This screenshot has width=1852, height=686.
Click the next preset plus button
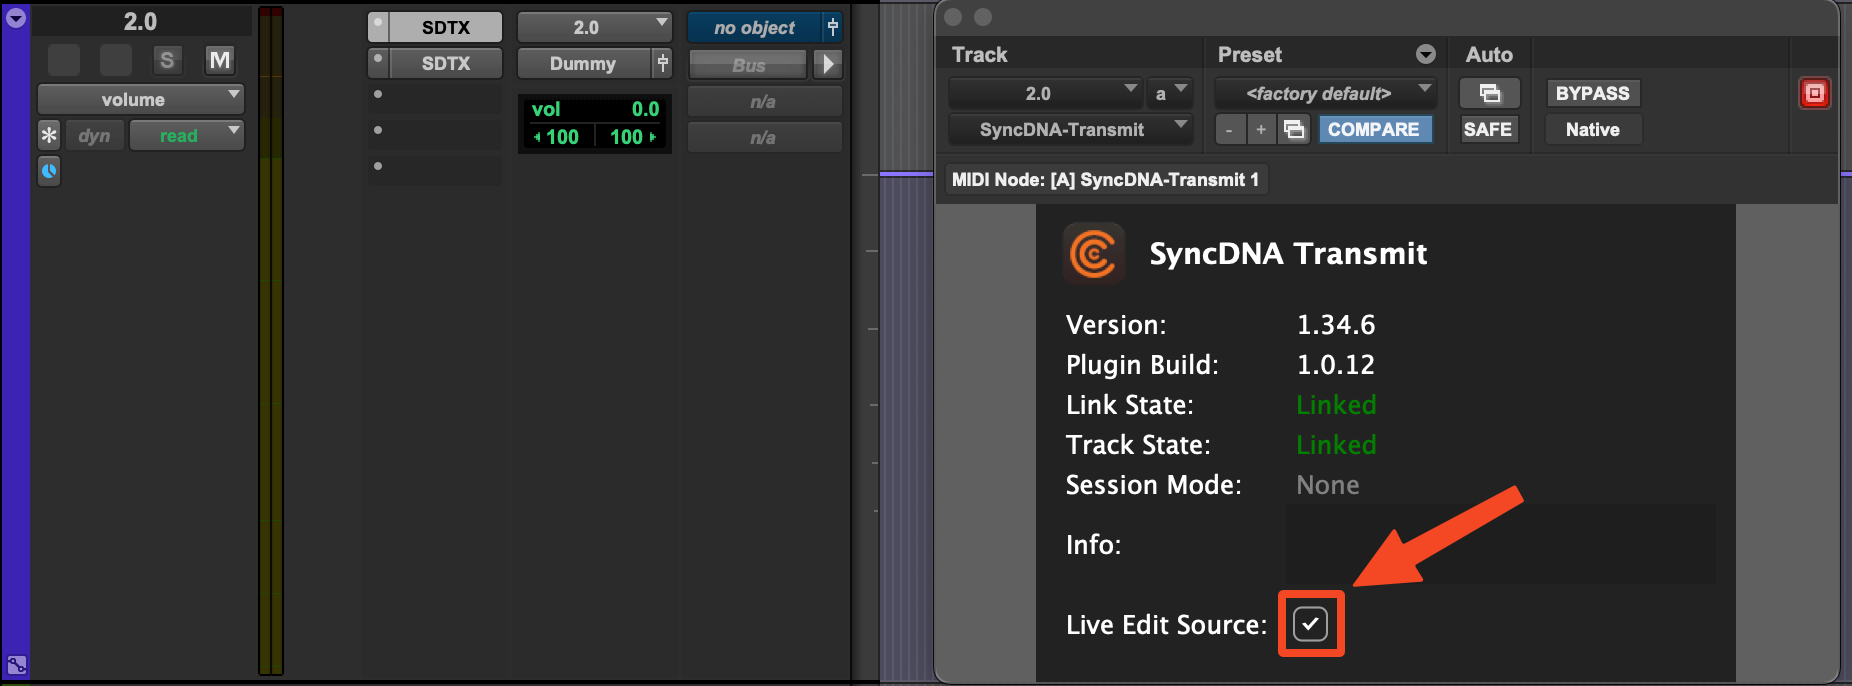click(x=1261, y=129)
